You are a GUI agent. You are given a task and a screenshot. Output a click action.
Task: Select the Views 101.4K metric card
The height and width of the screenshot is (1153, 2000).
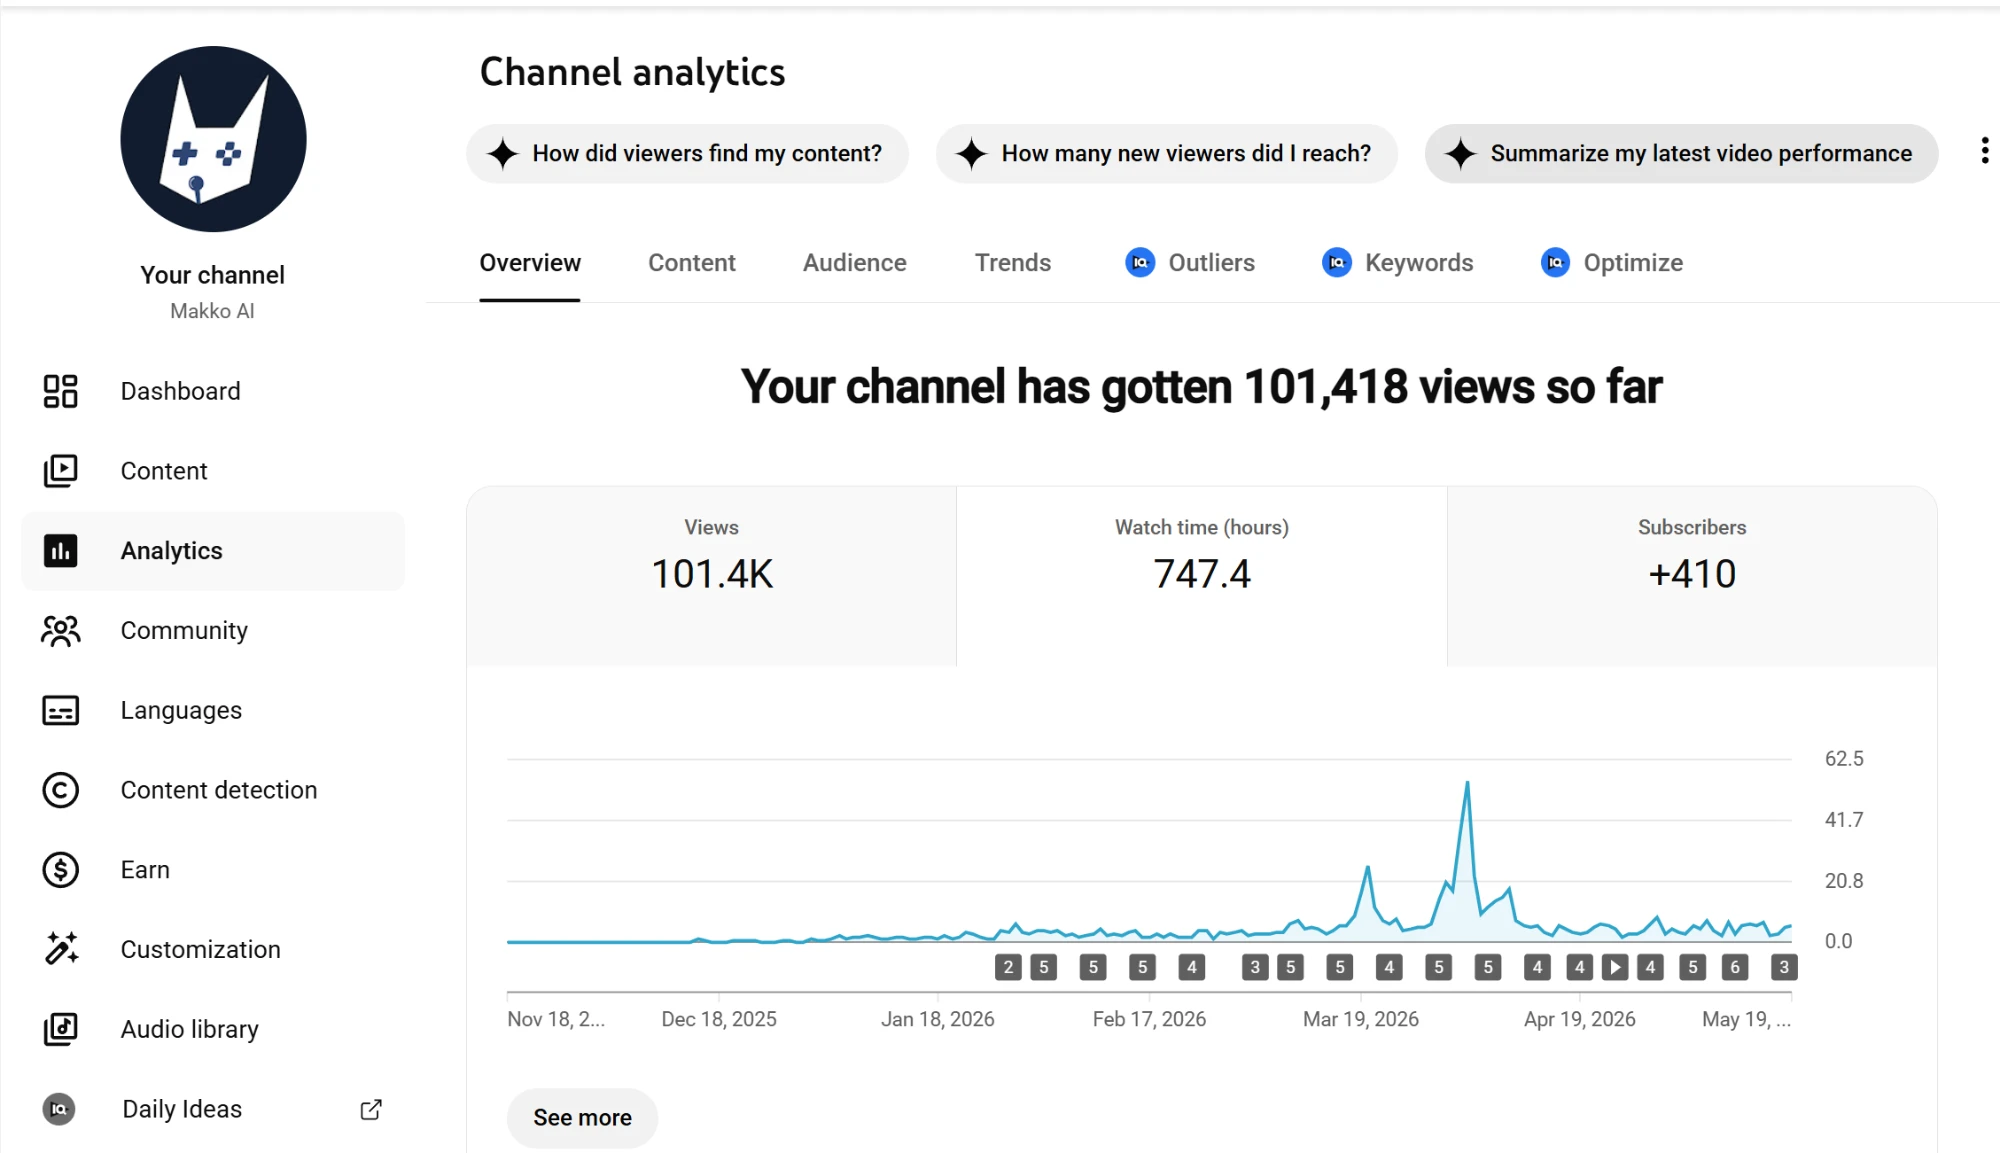[x=711, y=576]
